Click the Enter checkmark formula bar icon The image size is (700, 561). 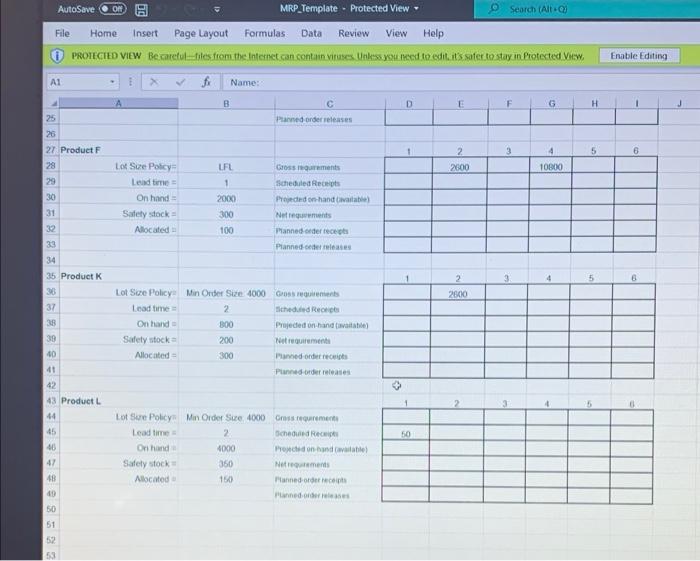(x=180, y=82)
